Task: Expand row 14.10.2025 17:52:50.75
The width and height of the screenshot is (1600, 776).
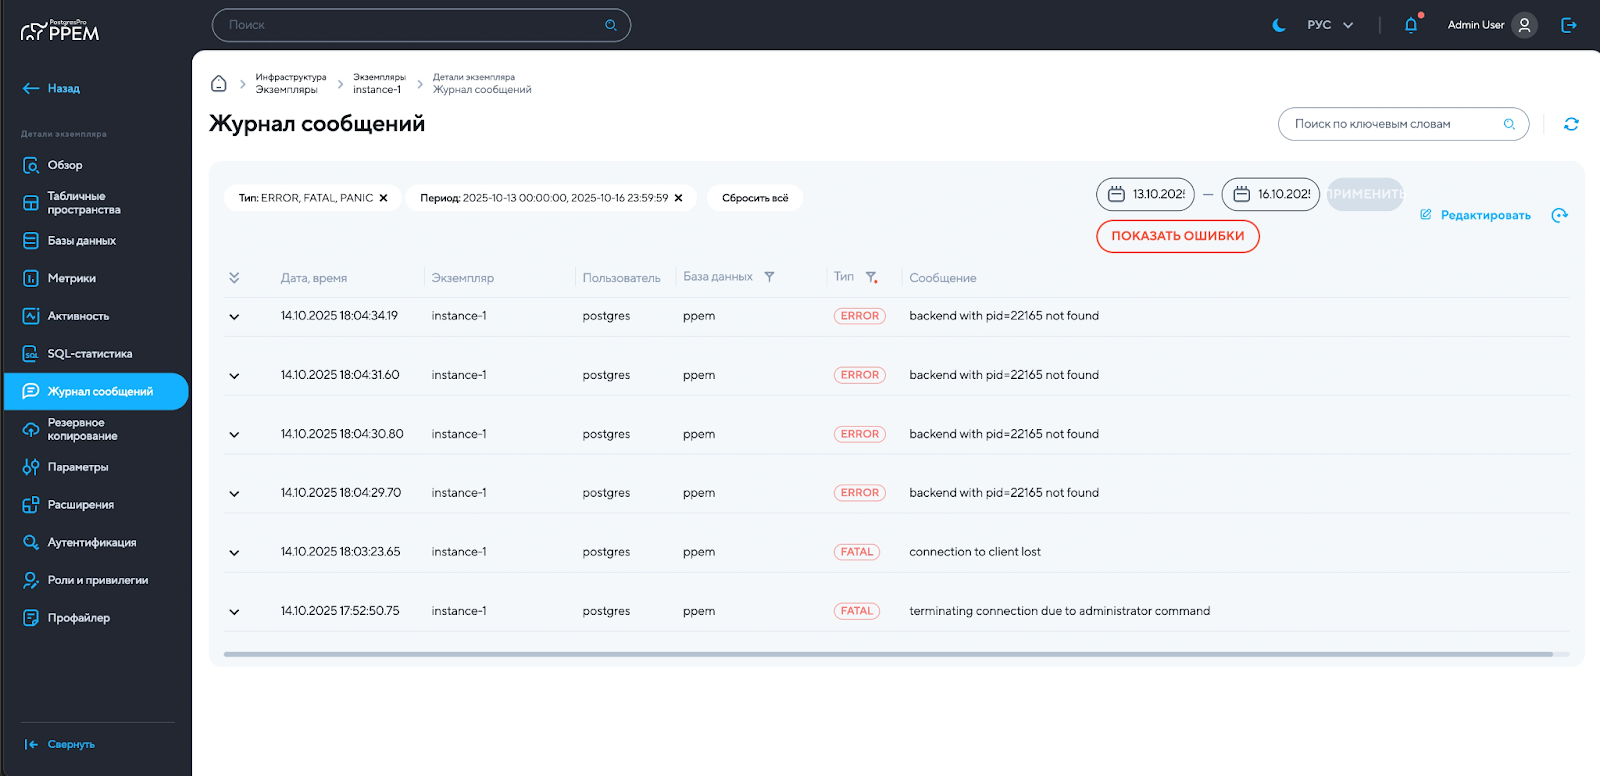Action: (x=234, y=612)
